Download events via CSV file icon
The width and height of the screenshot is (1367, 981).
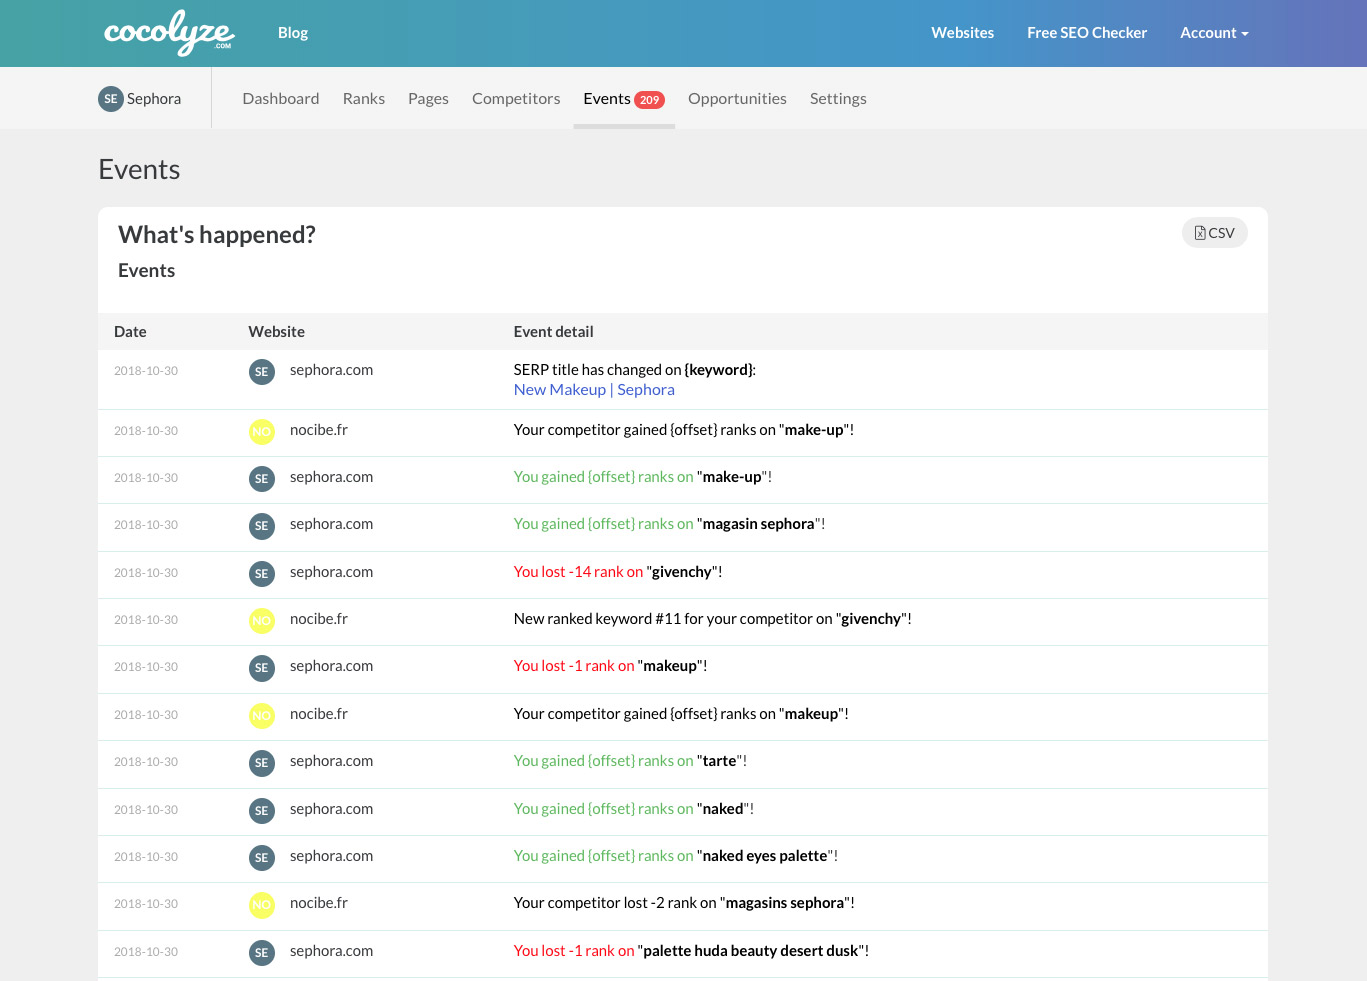pyautogui.click(x=1200, y=233)
